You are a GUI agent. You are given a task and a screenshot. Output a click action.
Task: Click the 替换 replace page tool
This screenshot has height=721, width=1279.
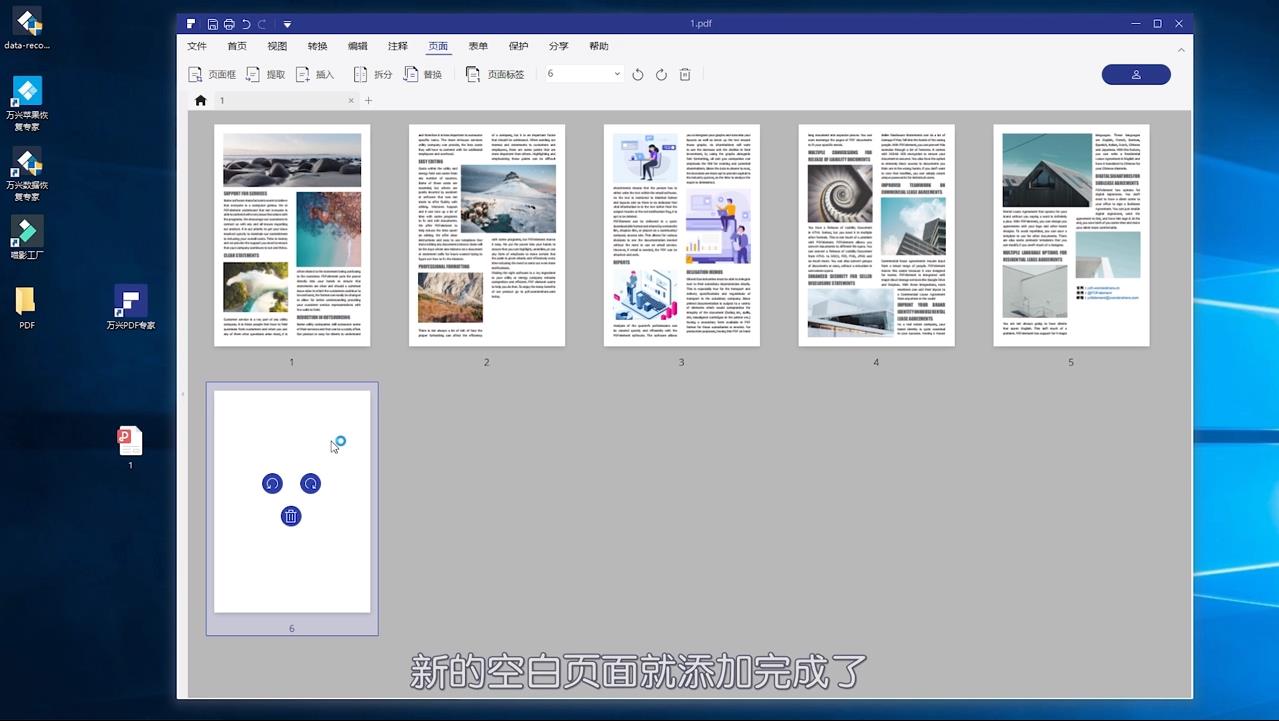coord(423,74)
